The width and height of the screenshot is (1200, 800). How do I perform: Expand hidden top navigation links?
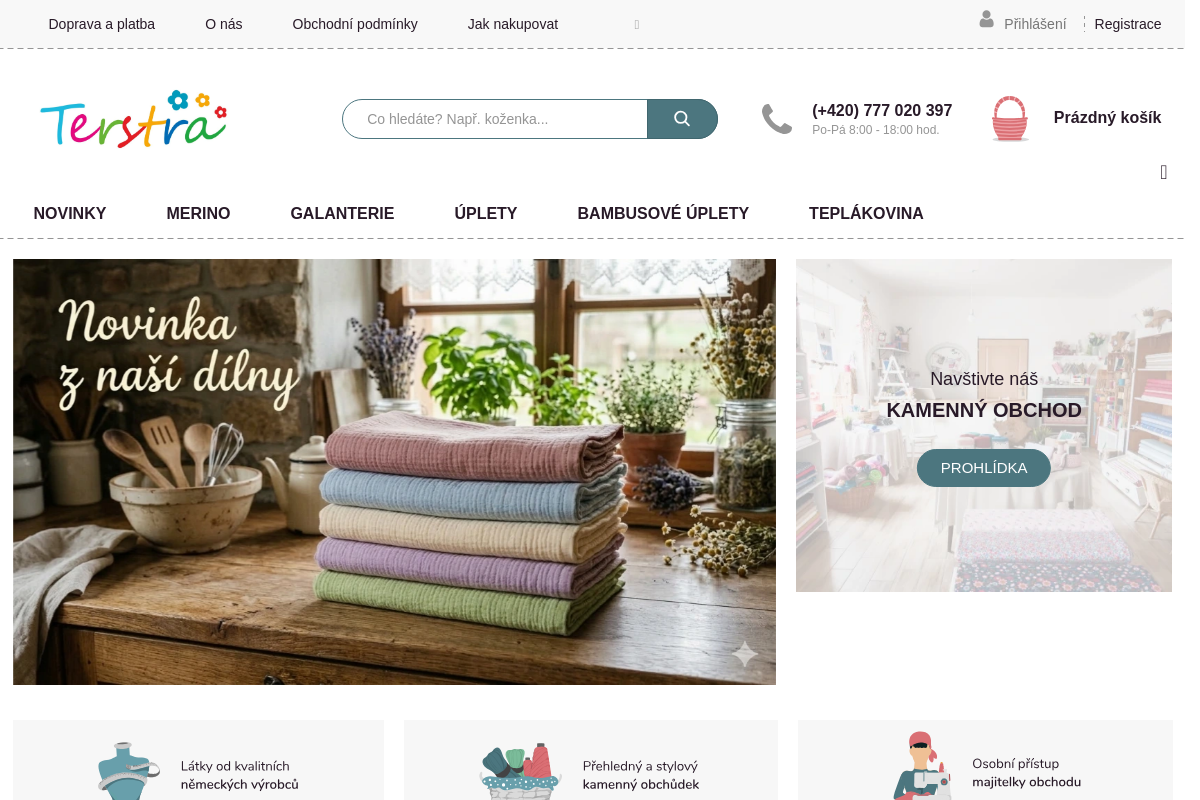tap(637, 24)
